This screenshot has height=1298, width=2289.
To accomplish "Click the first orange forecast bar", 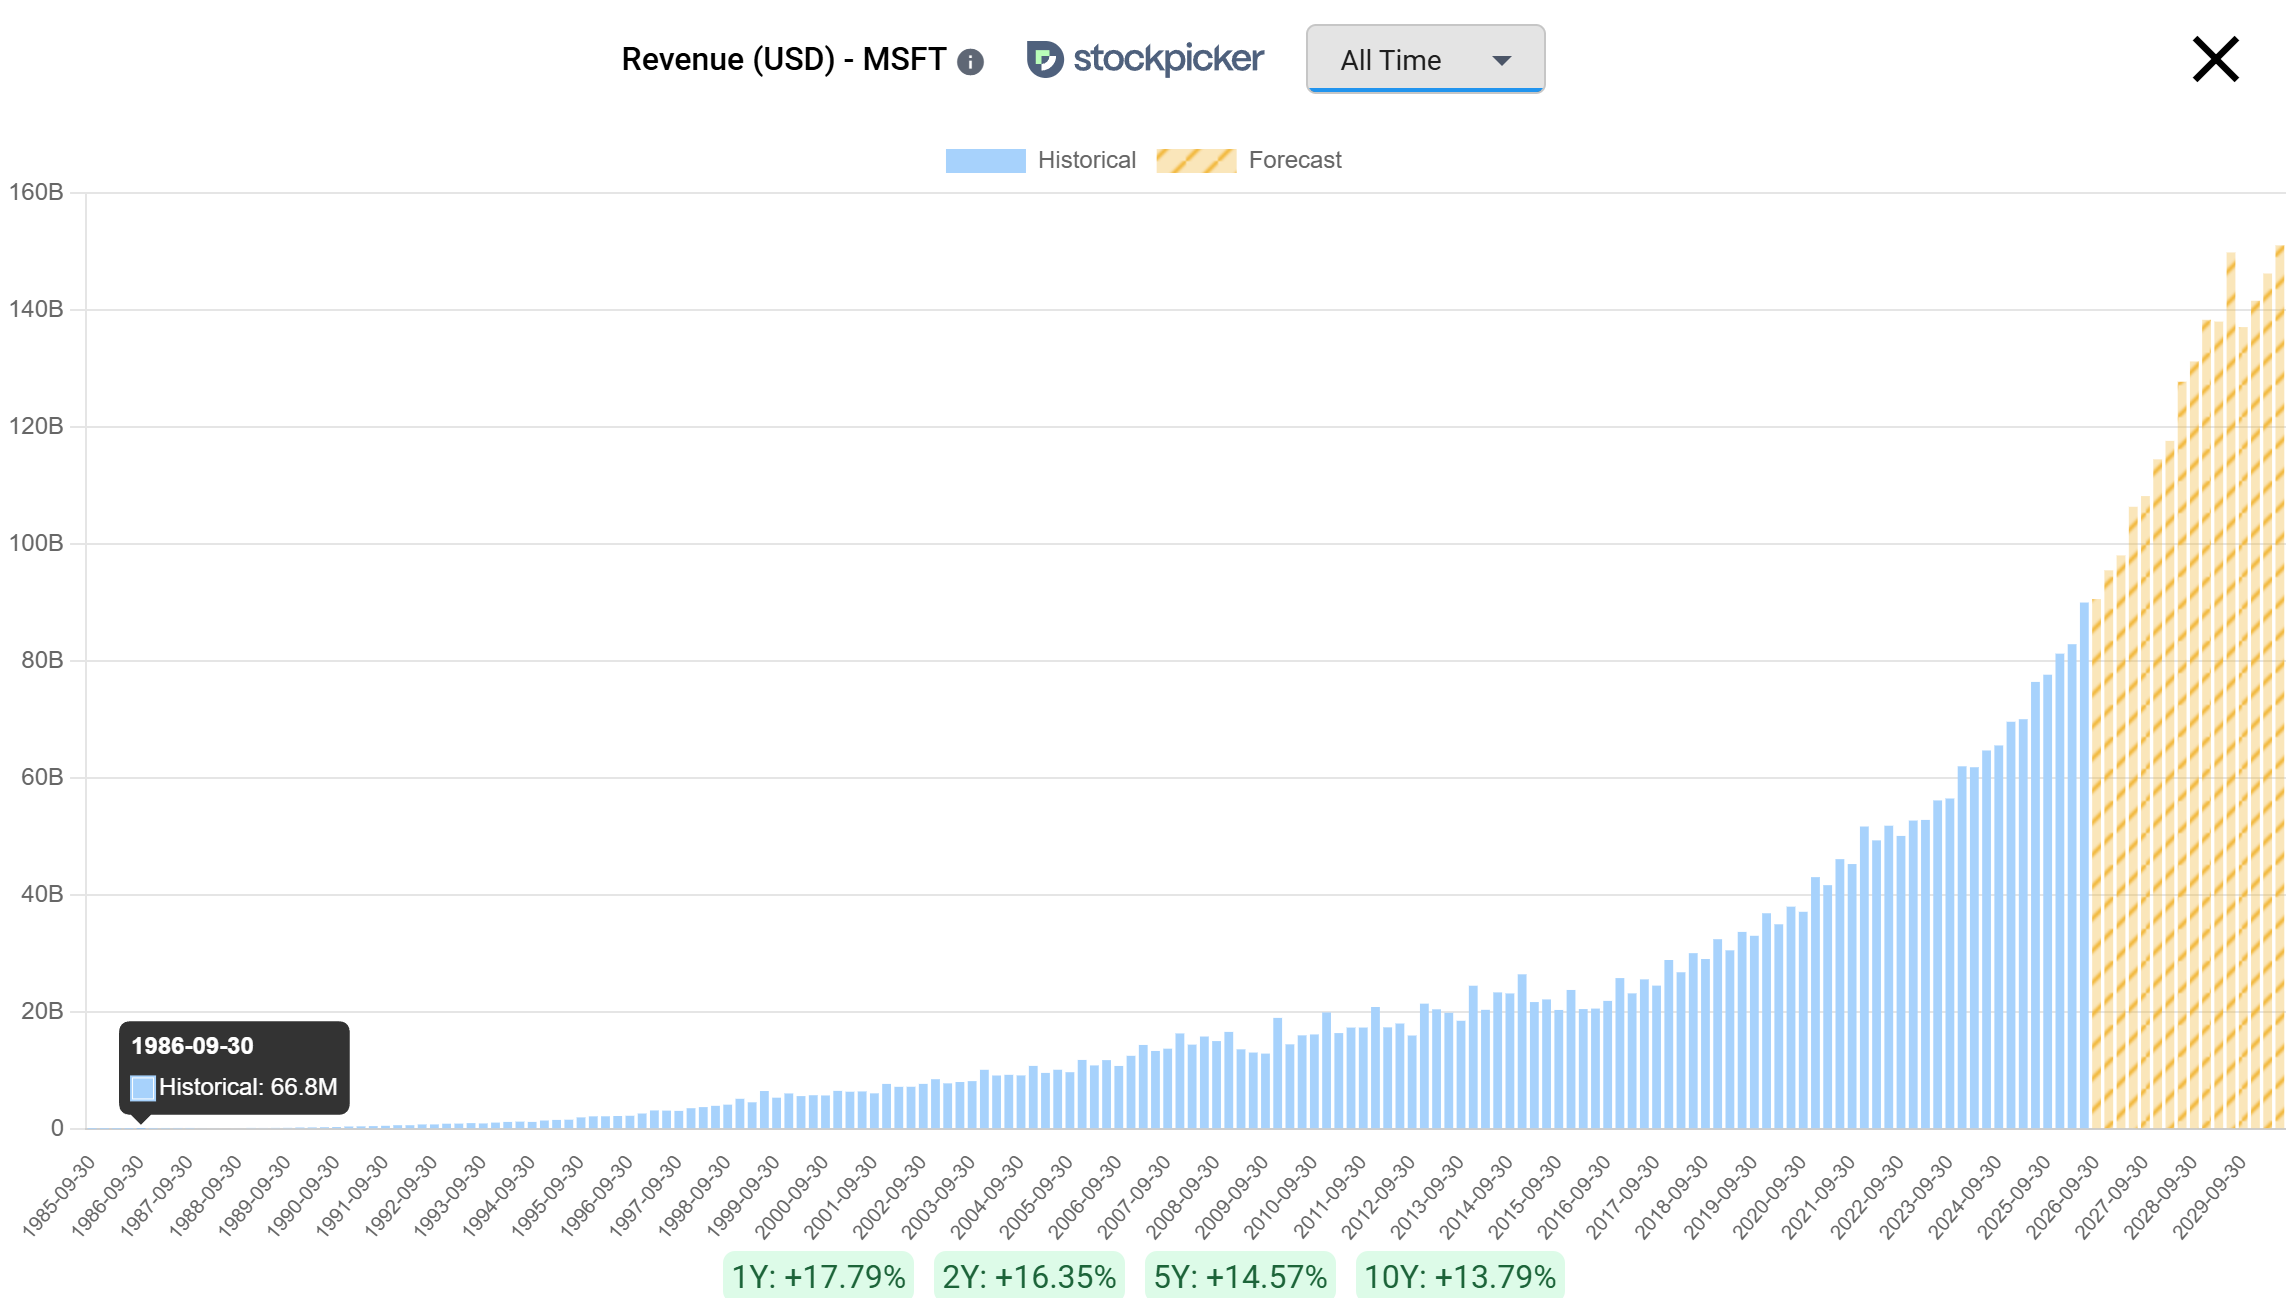I will [2097, 863].
